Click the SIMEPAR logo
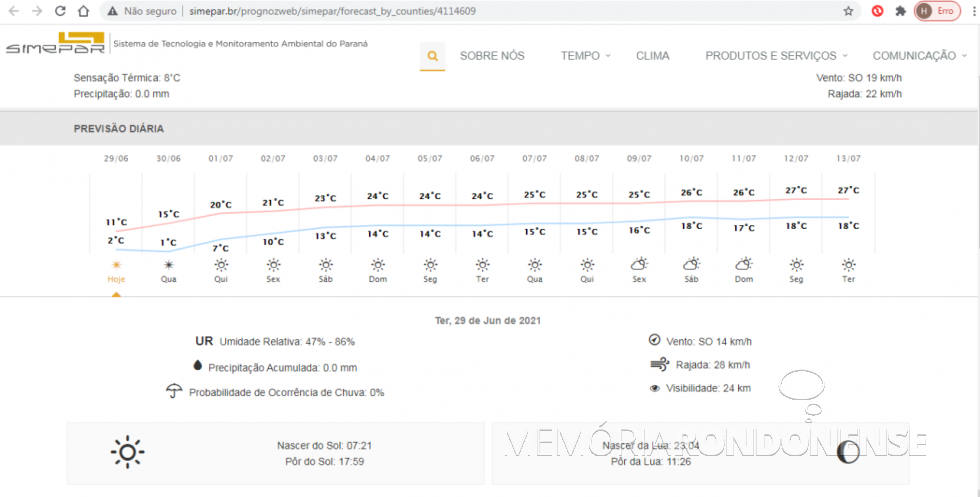The height and width of the screenshot is (497, 980). coord(55,45)
